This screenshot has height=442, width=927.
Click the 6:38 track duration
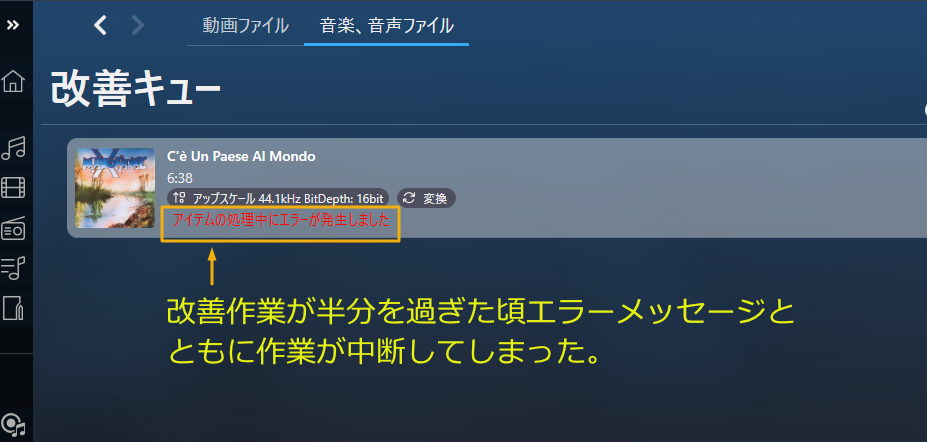coord(180,178)
